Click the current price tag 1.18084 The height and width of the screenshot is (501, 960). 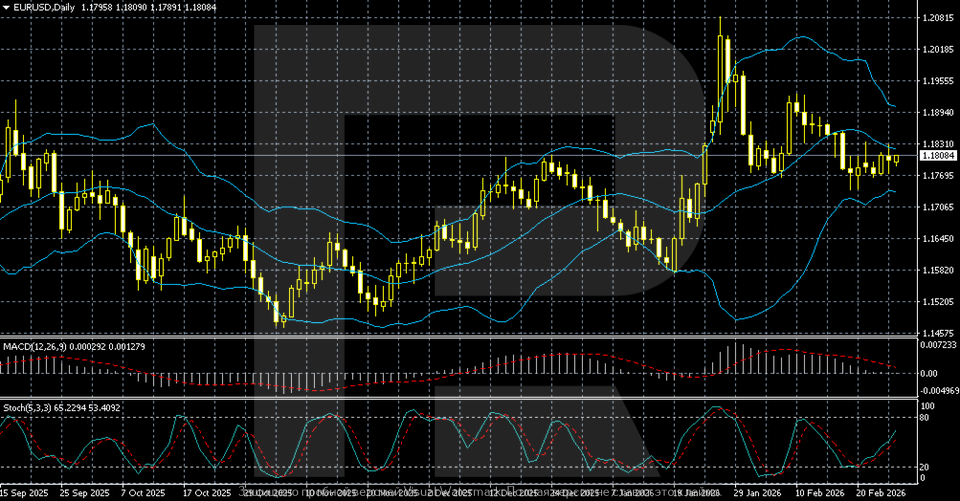pyautogui.click(x=938, y=156)
